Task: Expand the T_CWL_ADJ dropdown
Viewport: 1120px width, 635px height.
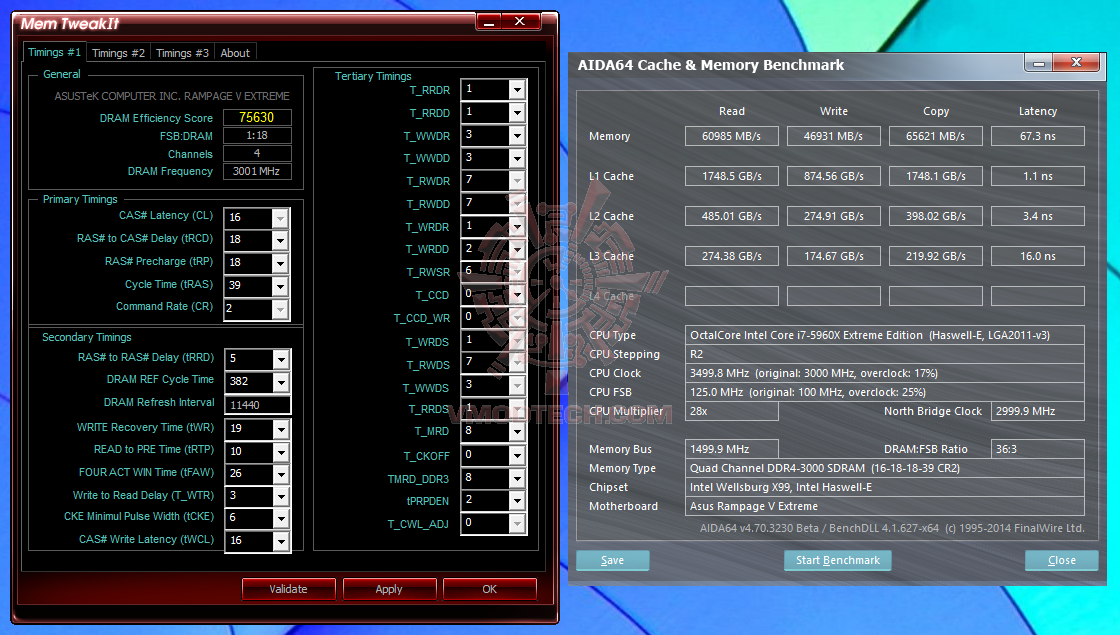Action: pyautogui.click(x=517, y=524)
